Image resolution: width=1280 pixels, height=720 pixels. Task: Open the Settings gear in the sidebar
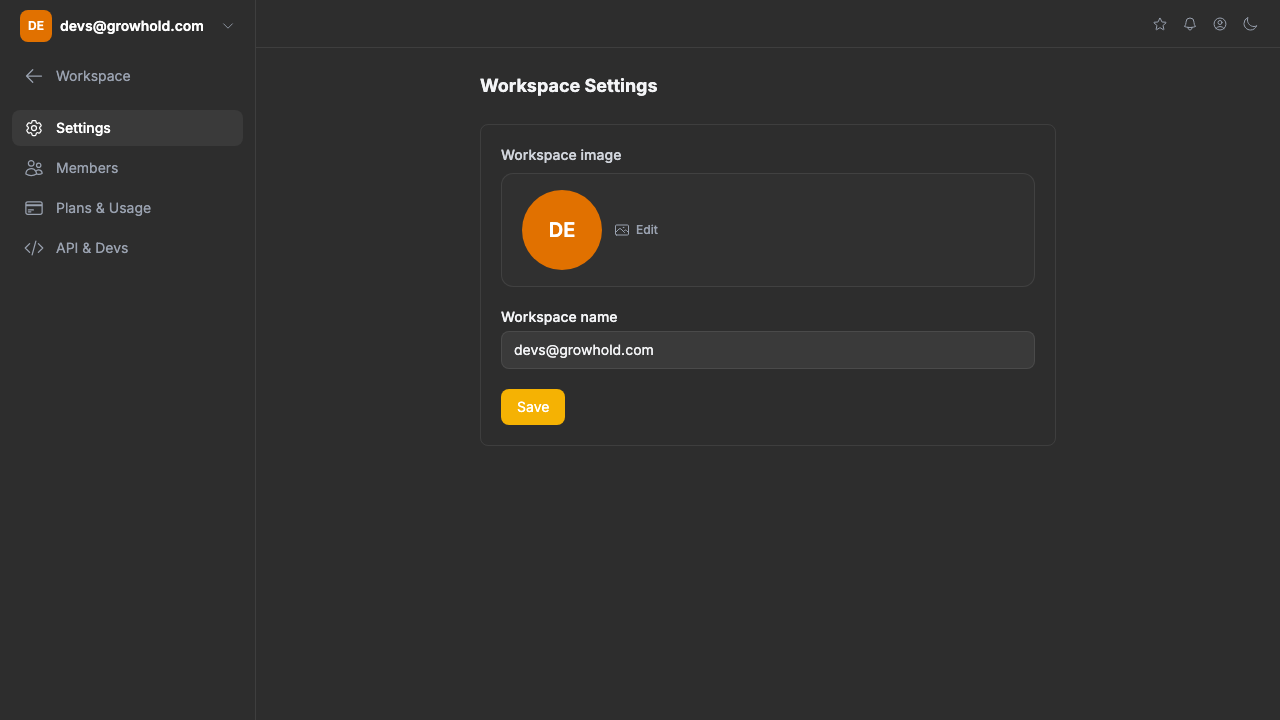[x=34, y=128]
